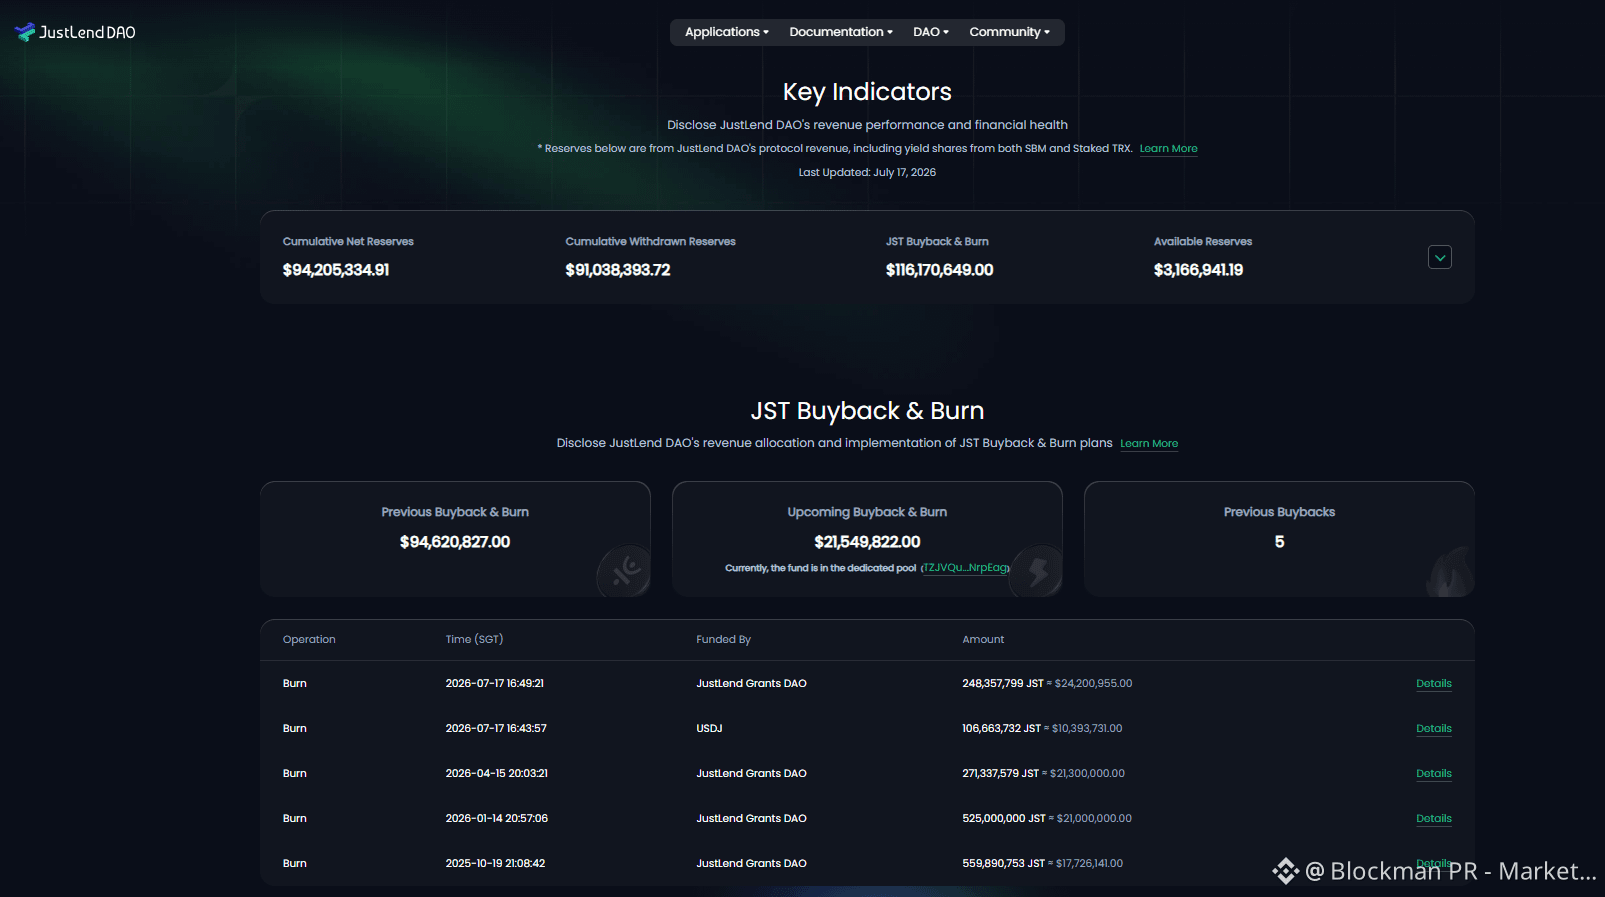Select timestamp 2026-07-17 16:43:57
This screenshot has height=897, width=1605.
pyautogui.click(x=496, y=728)
